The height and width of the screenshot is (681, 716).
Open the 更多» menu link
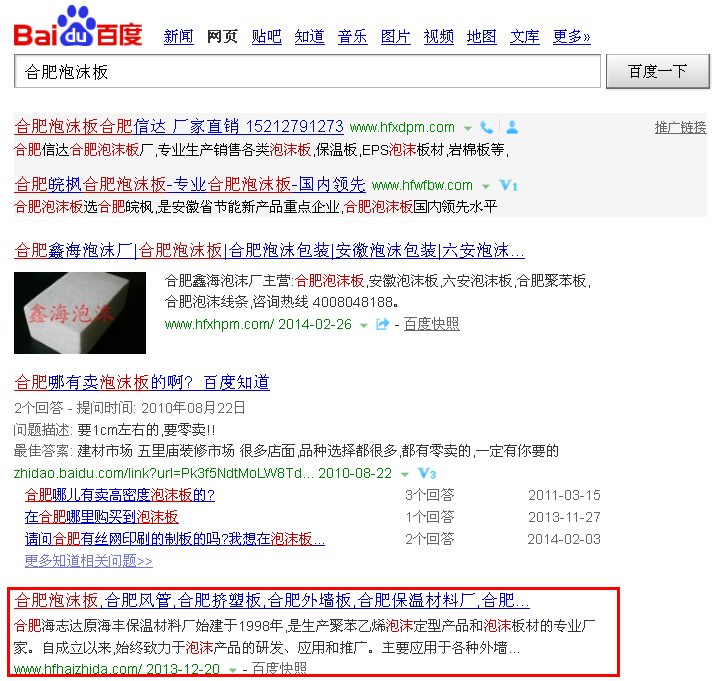571,36
